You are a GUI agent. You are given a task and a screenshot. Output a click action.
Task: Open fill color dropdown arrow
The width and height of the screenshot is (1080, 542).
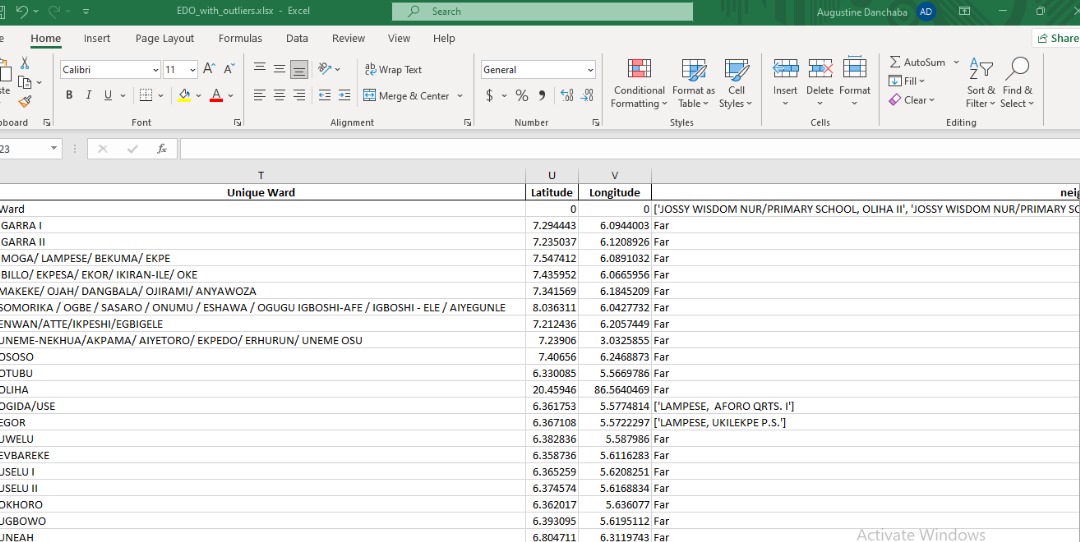[x=198, y=96]
